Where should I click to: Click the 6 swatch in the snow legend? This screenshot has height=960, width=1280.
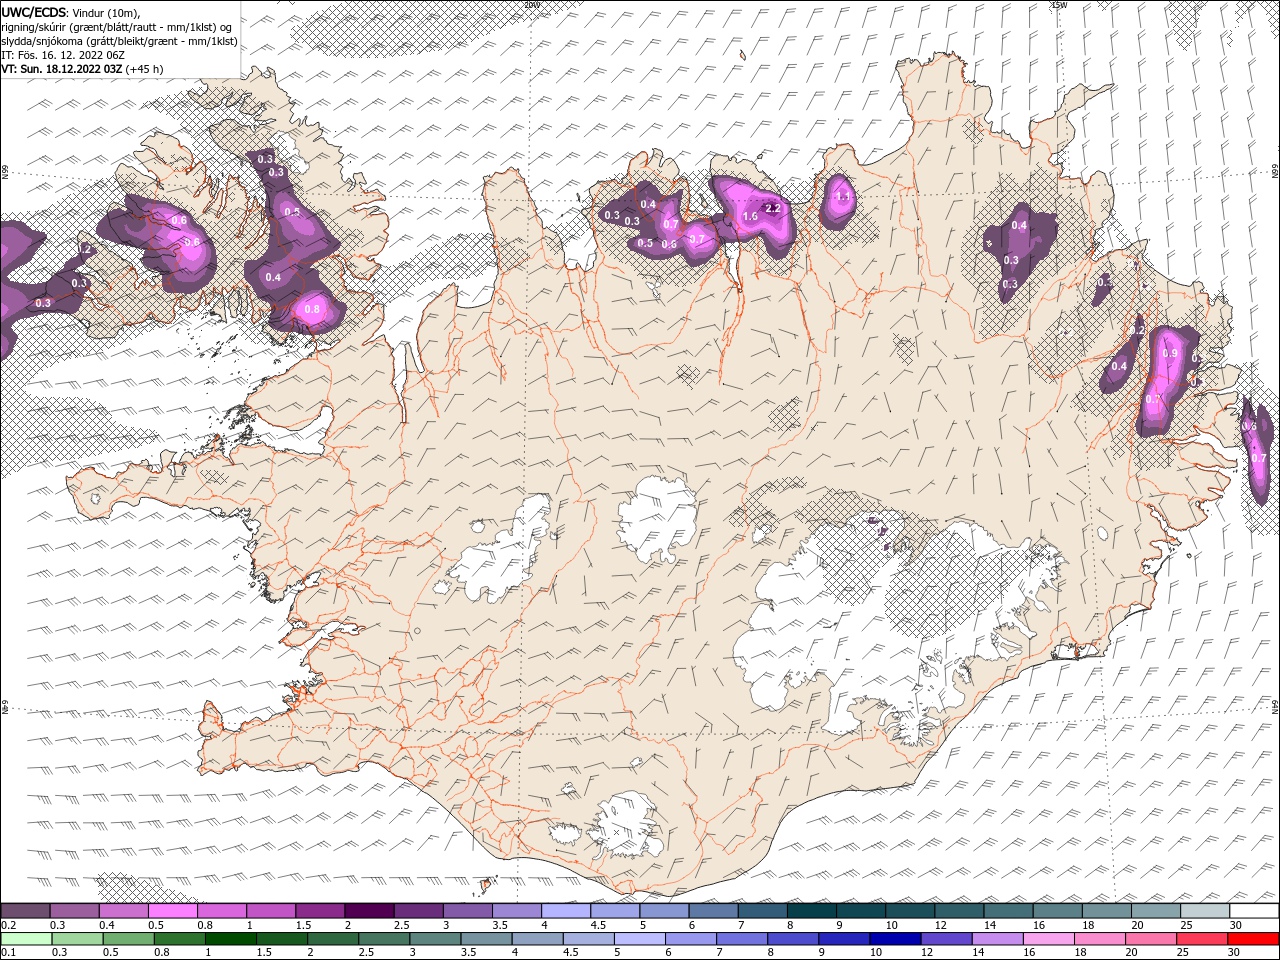coord(714,911)
